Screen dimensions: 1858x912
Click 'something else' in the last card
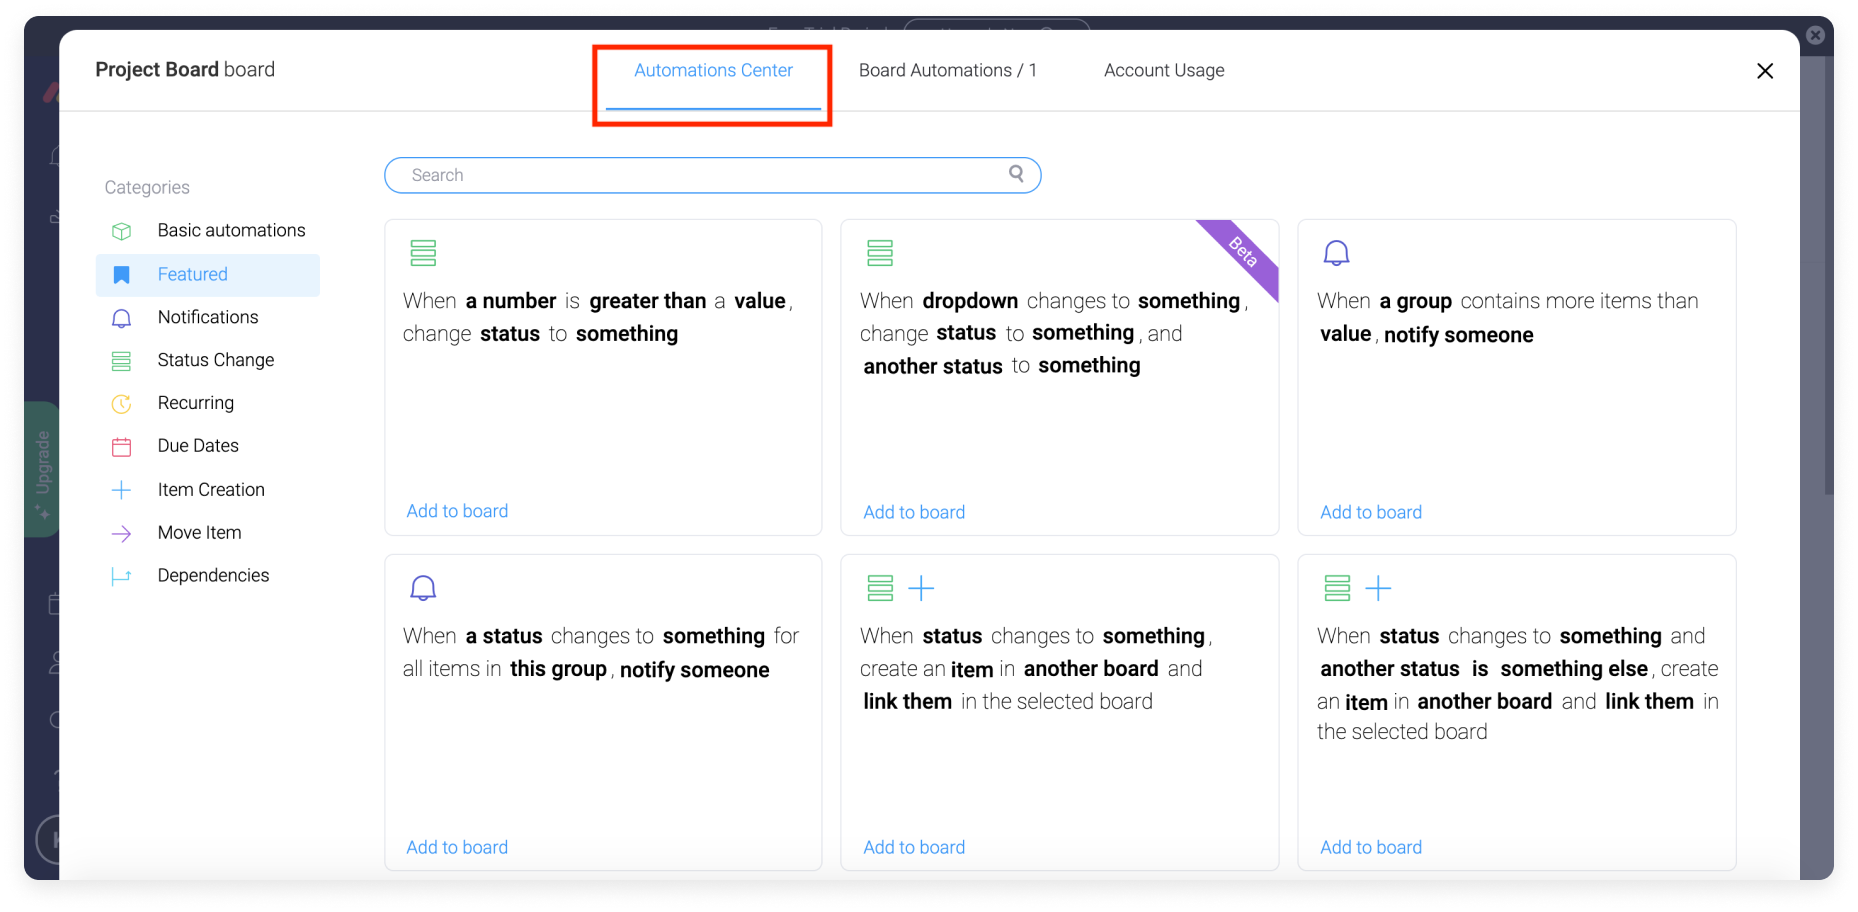(1574, 669)
